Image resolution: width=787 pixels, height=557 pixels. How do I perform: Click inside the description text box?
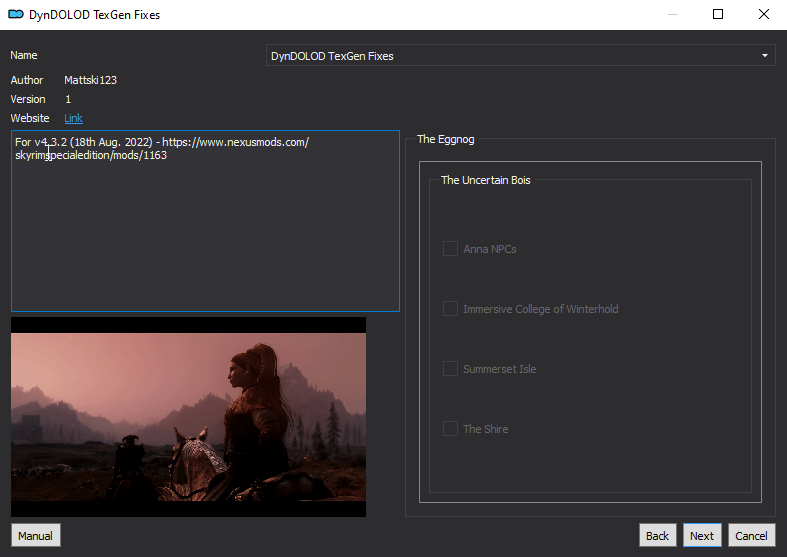[x=205, y=221]
